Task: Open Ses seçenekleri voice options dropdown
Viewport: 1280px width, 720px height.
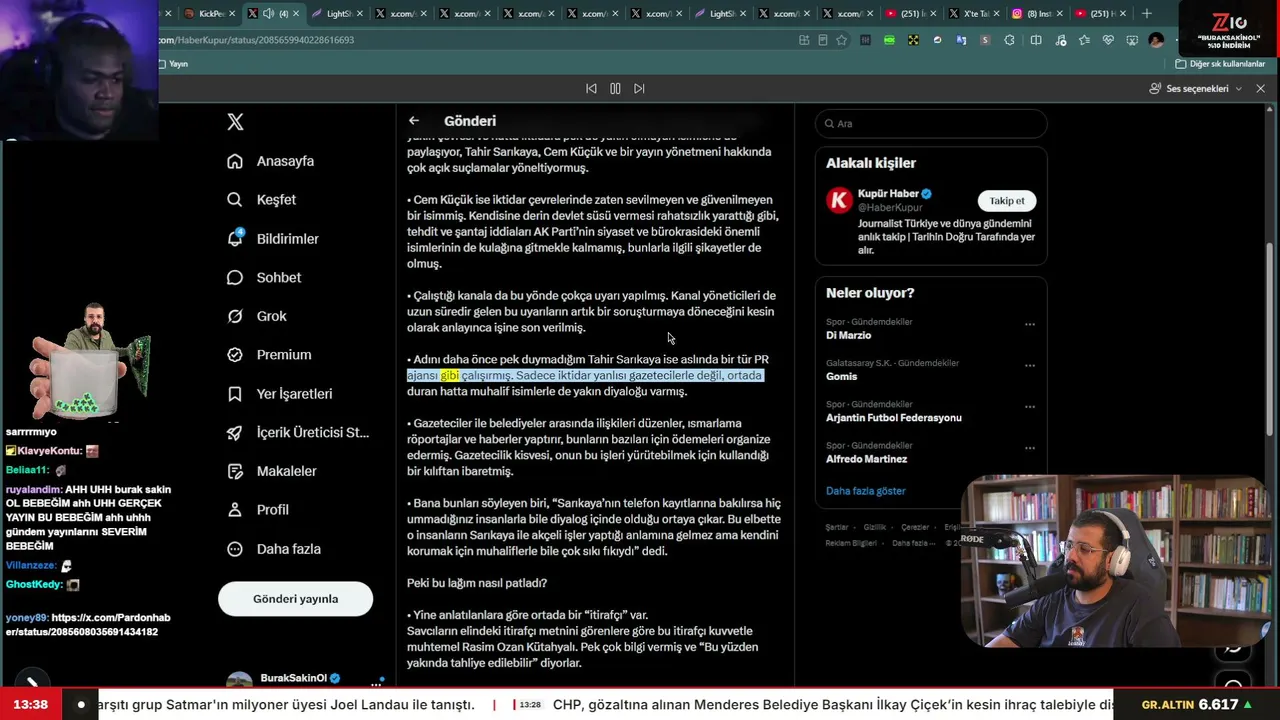Action: (1196, 89)
